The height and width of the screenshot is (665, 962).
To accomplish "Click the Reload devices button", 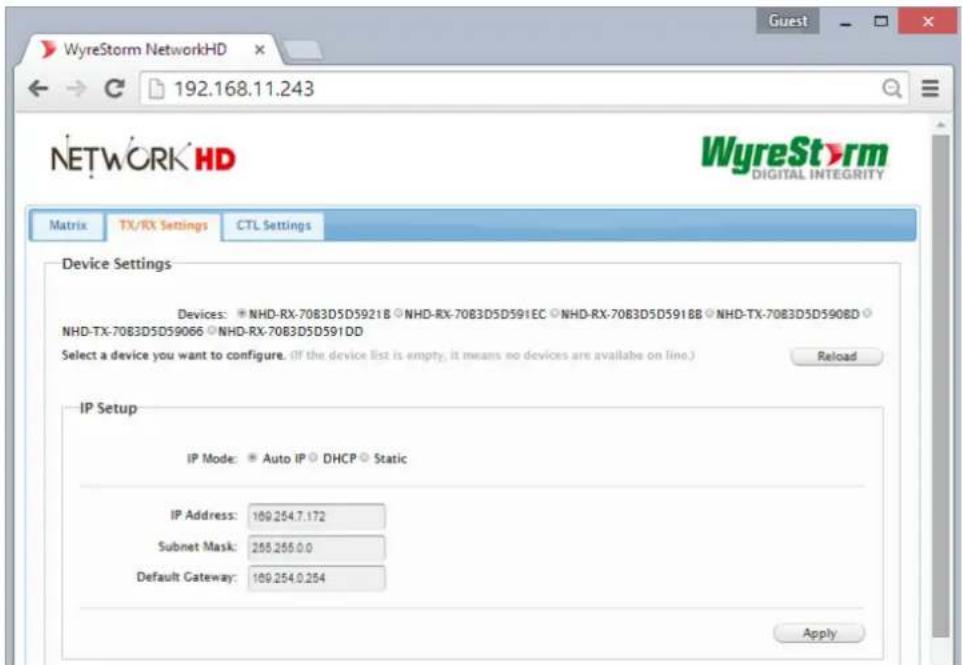I will click(x=837, y=356).
